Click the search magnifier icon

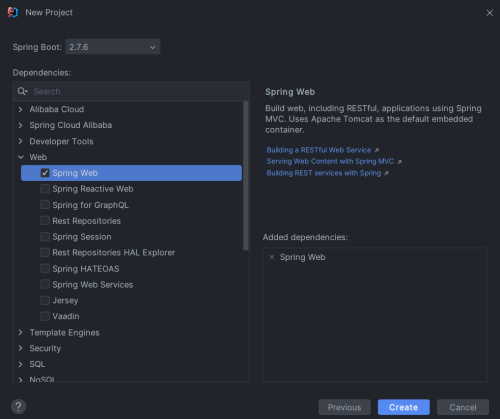[22, 91]
